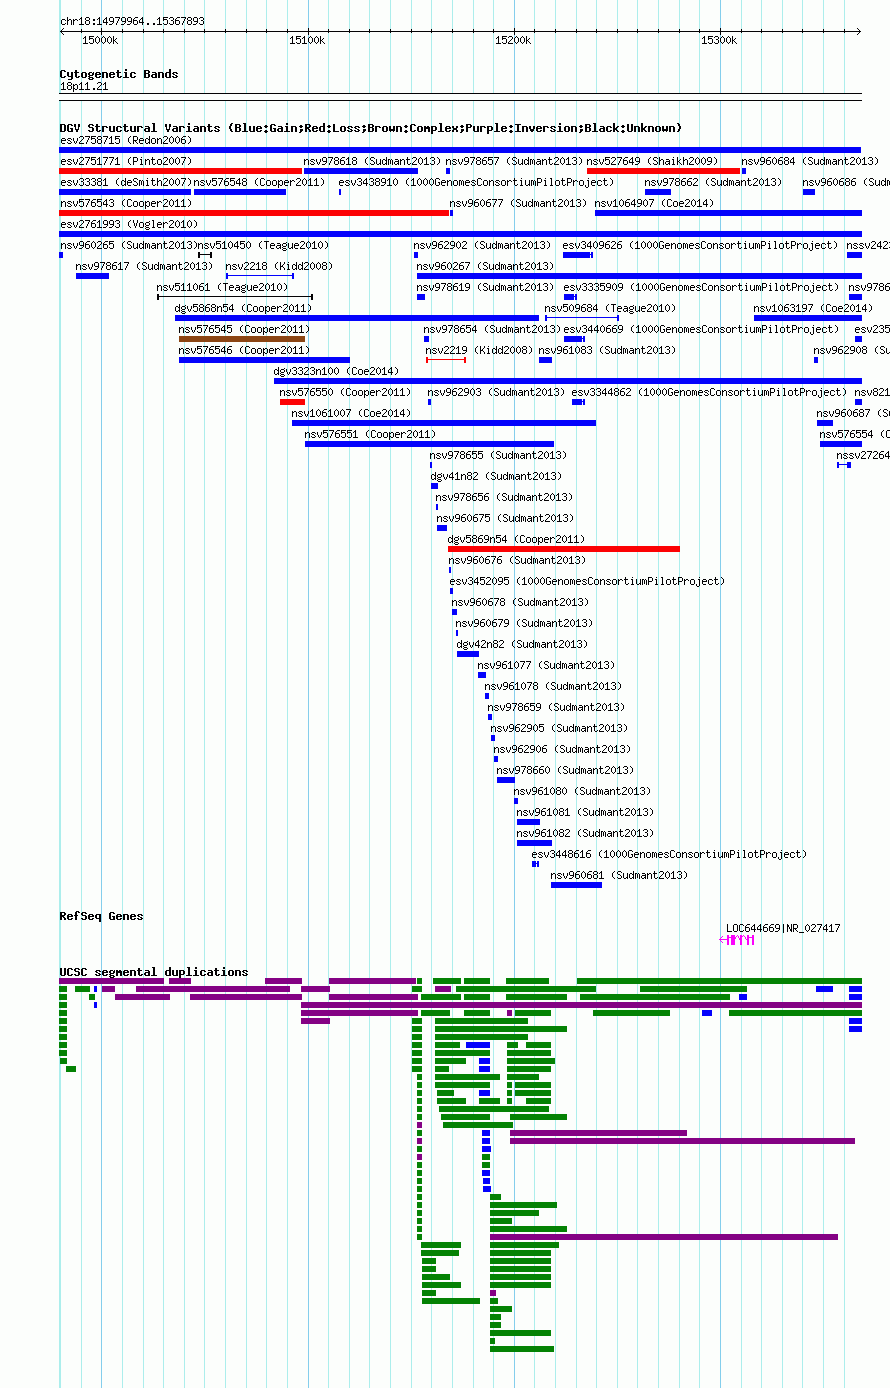Select the 18p11.21 cytogenetic band label
The height and width of the screenshot is (1388, 890).
click(x=84, y=87)
